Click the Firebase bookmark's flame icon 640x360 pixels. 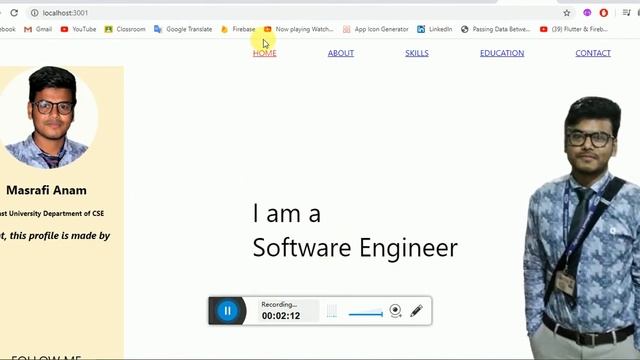coord(224,29)
